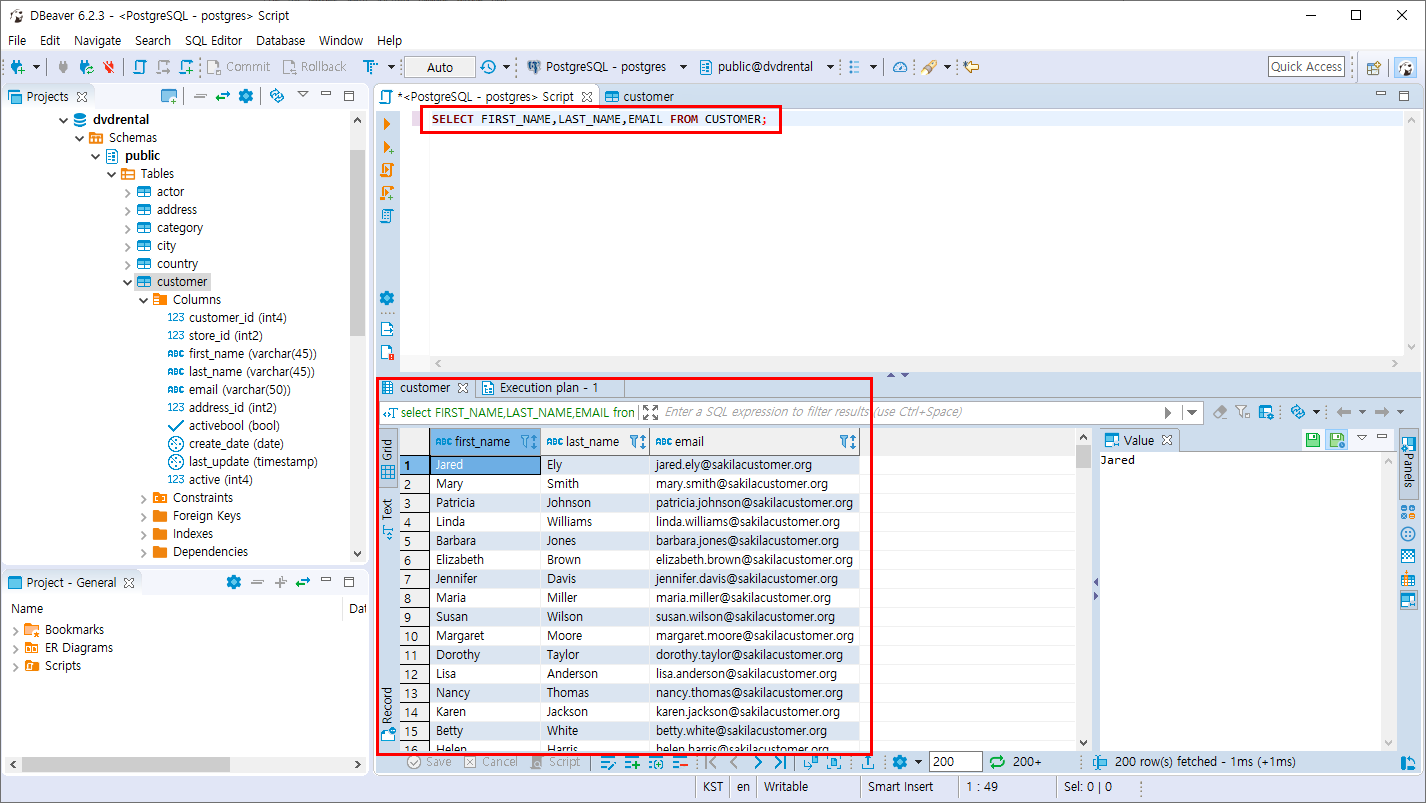This screenshot has height=803, width=1426.
Task: Click the red Disconnect plug icon
Action: [108, 67]
